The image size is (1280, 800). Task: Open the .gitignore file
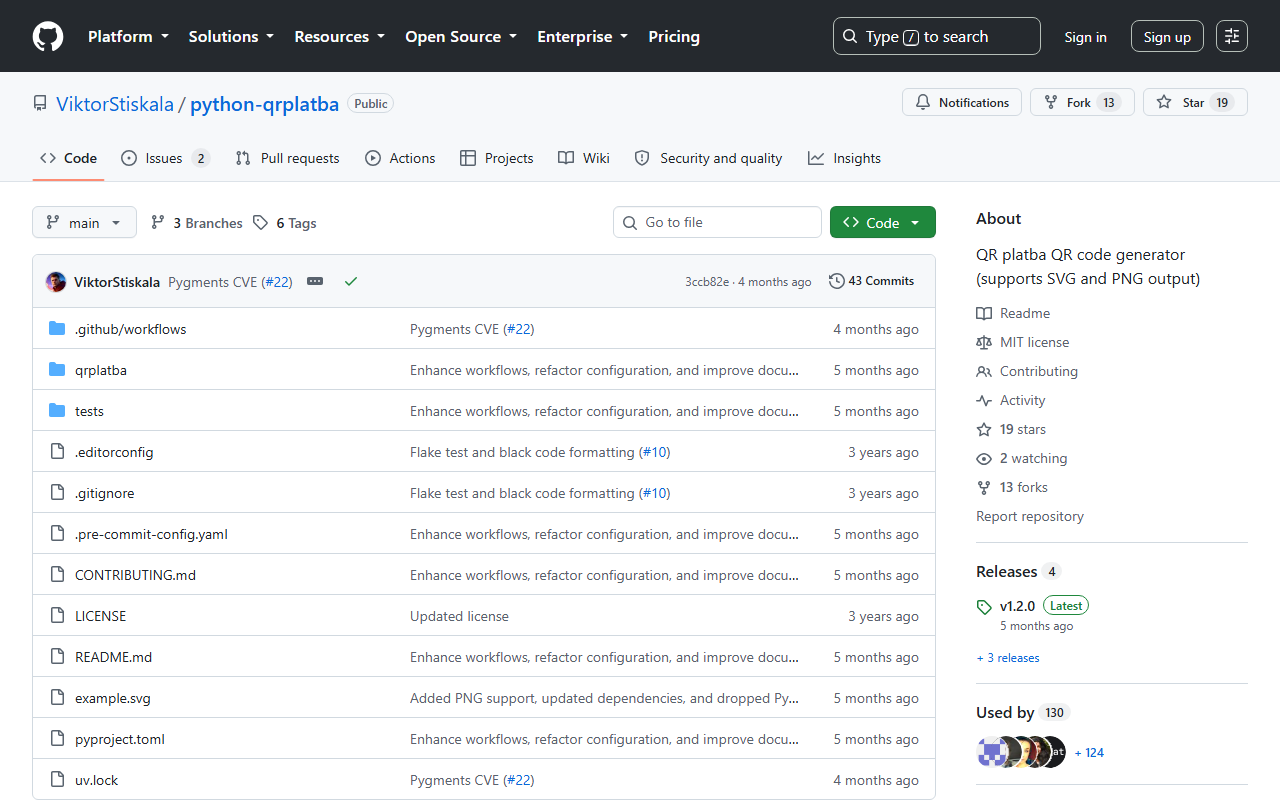(x=104, y=493)
